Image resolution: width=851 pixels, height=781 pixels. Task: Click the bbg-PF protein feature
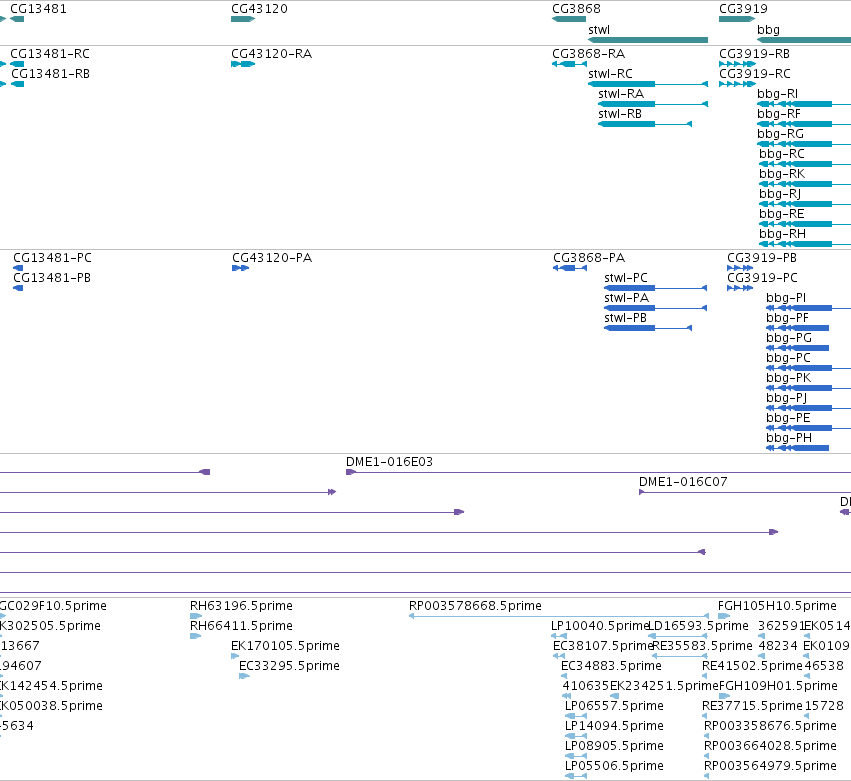click(787, 318)
